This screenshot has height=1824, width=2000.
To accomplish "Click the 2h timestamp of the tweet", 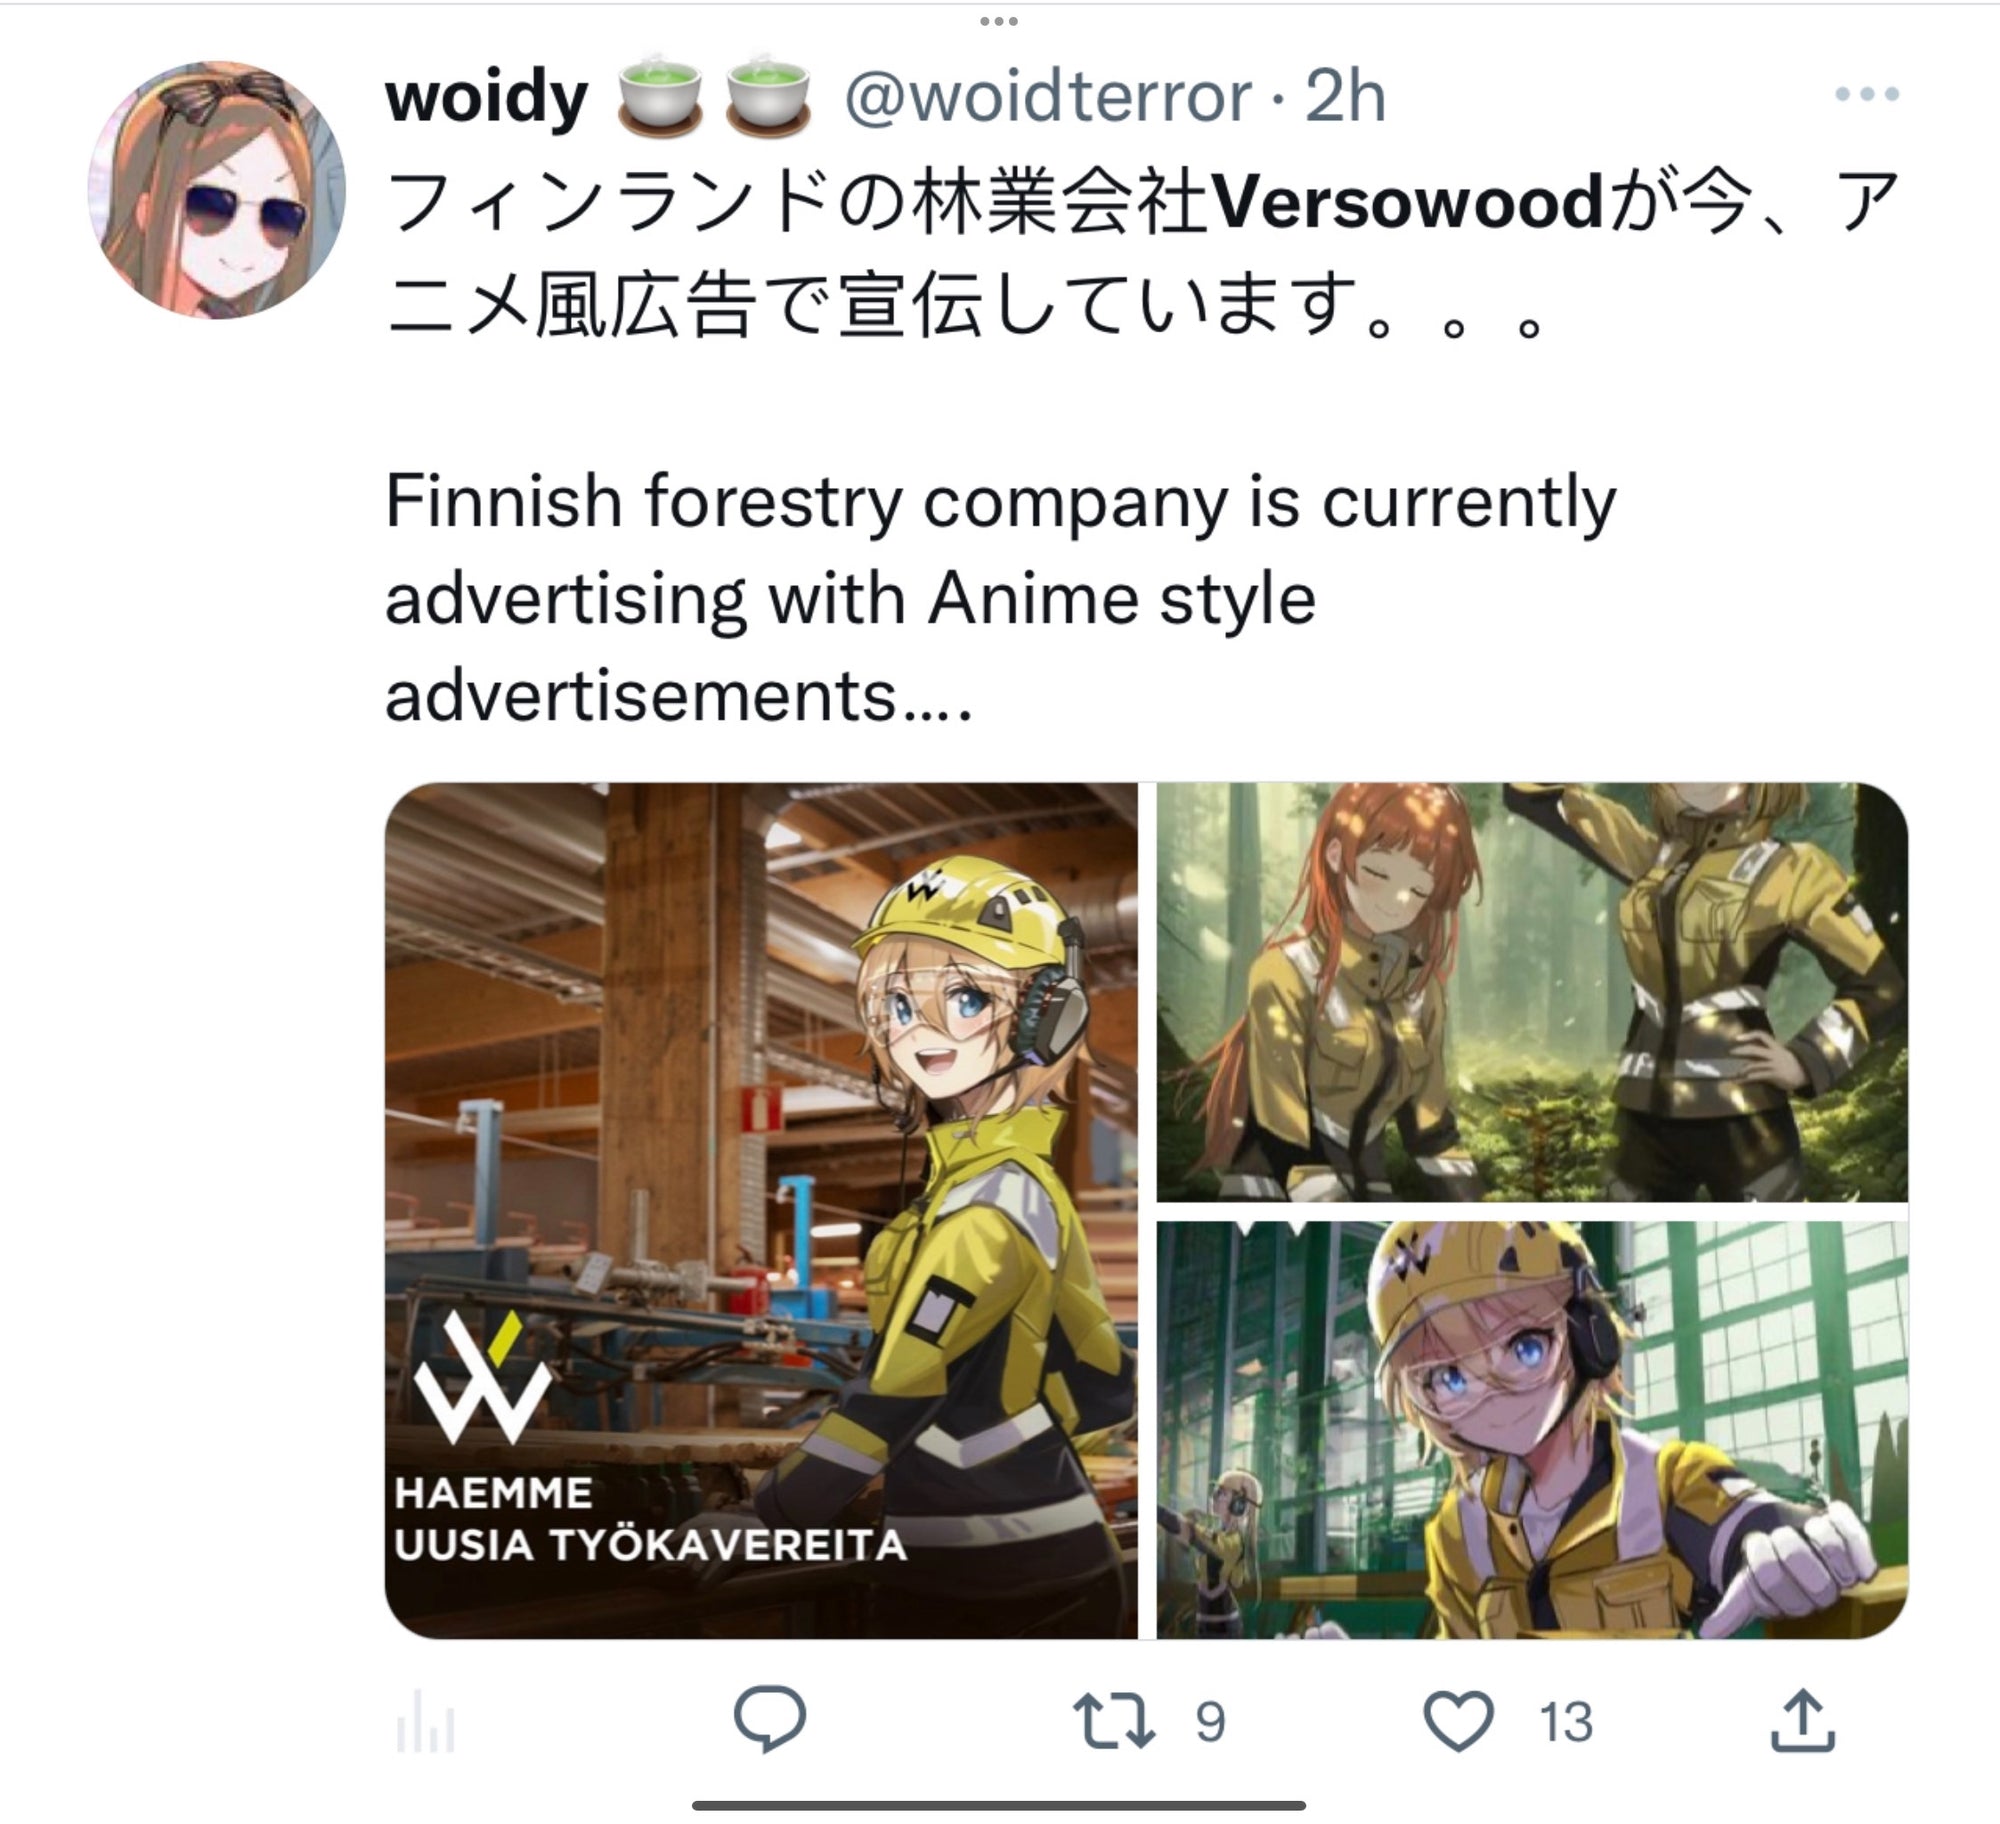I will [x=1345, y=97].
